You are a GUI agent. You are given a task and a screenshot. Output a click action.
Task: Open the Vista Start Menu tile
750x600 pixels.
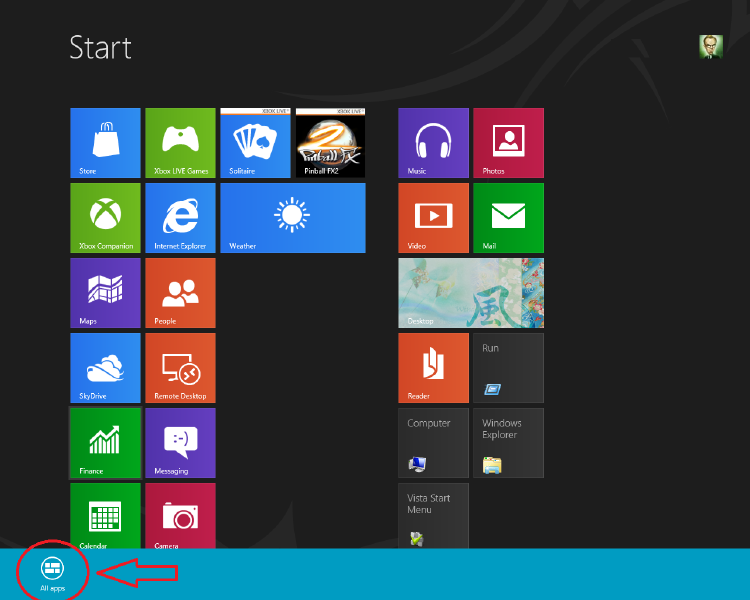(433, 516)
